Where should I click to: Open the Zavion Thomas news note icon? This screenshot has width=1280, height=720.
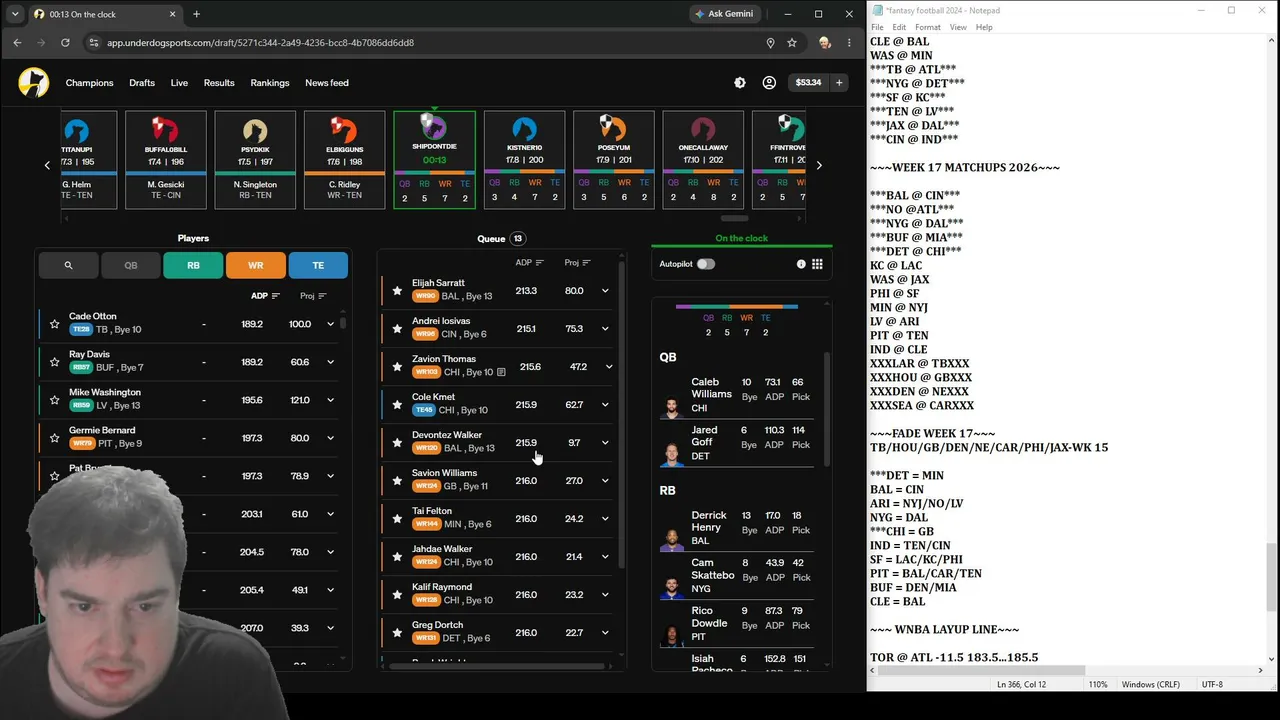pyautogui.click(x=501, y=372)
